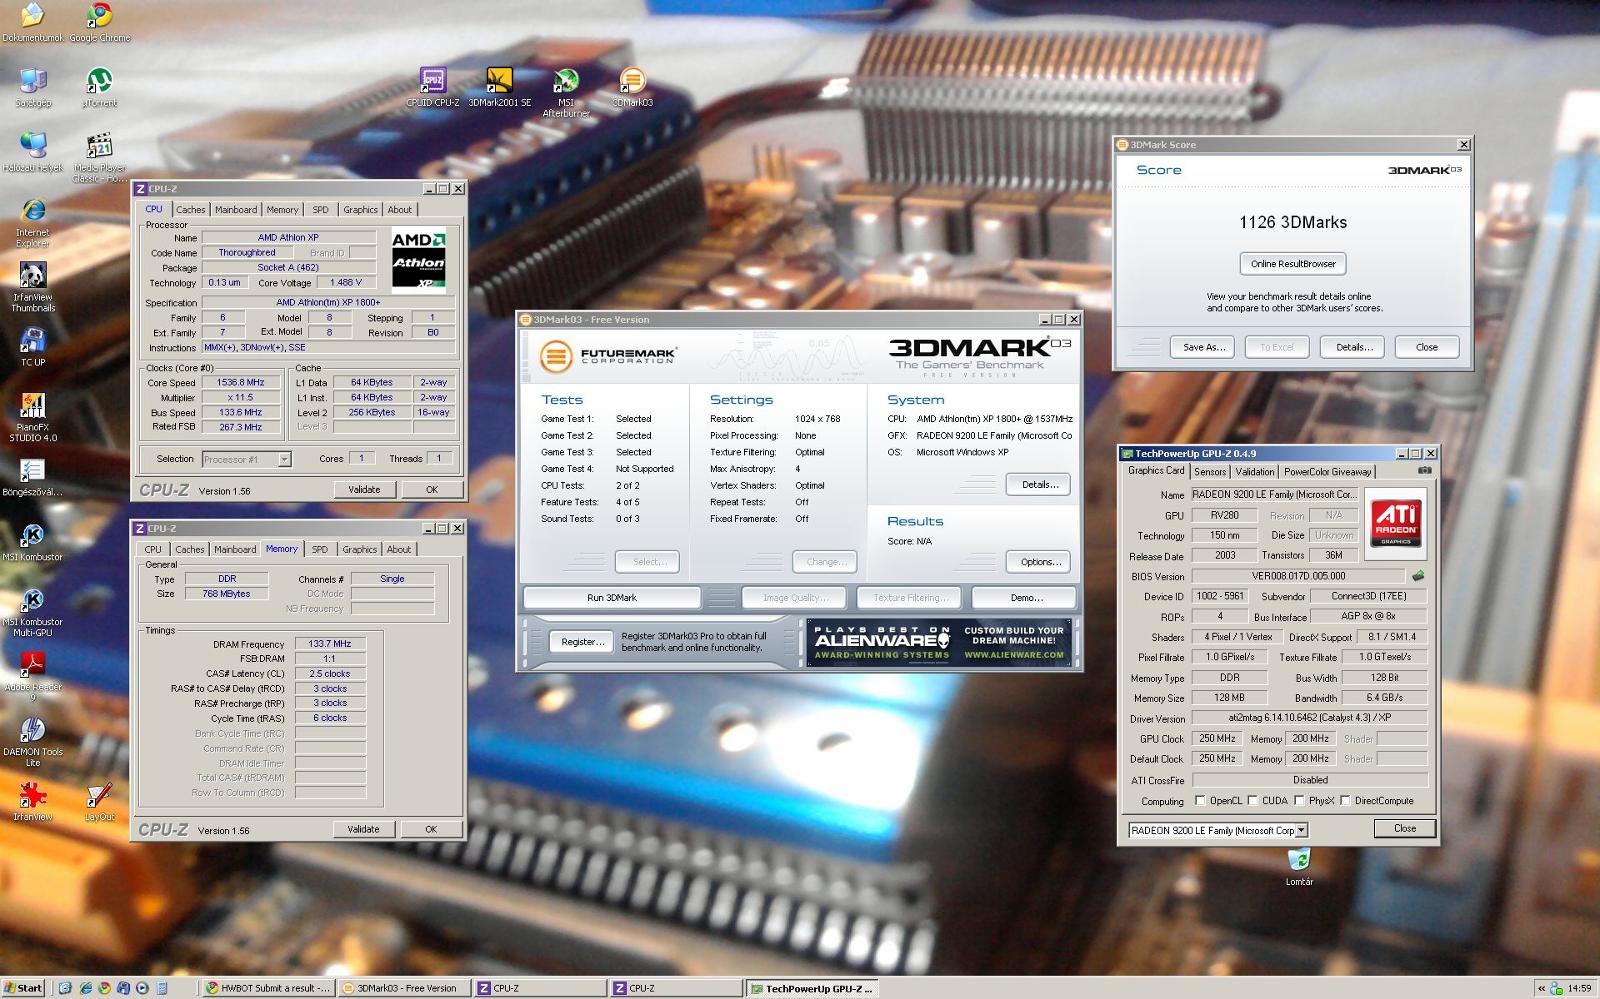Launch TC UP desktop shortcut
The height and width of the screenshot is (999, 1600).
(32, 347)
